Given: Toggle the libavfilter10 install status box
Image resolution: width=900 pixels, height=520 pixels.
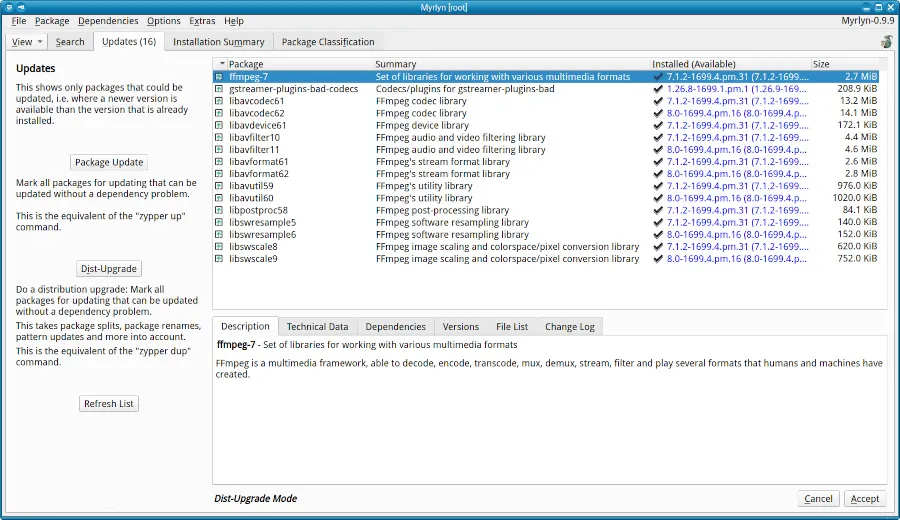Looking at the screenshot, I should click(220, 138).
